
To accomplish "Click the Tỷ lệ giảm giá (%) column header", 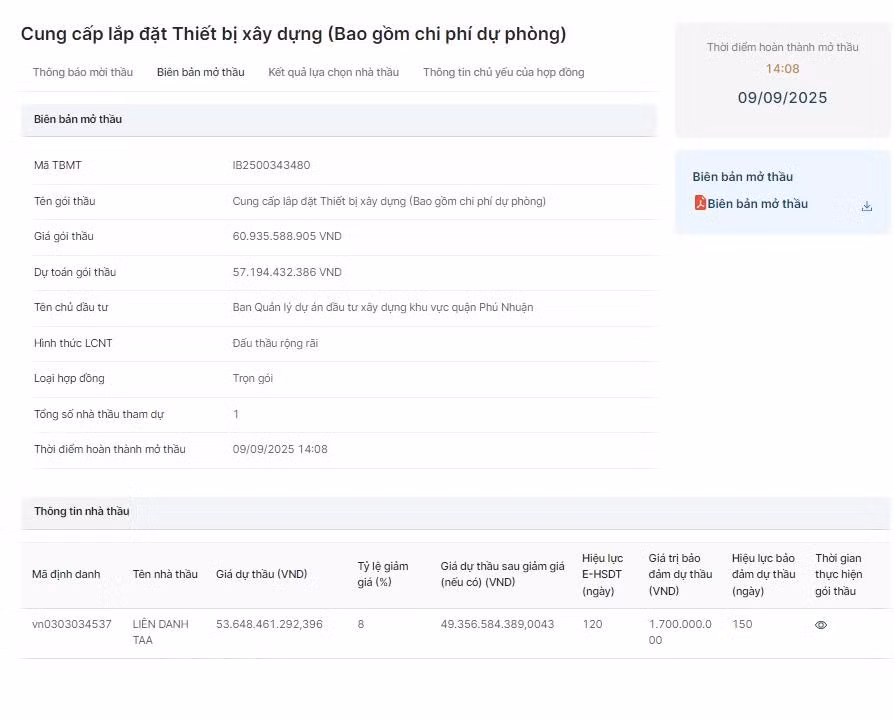I will 383,574.
